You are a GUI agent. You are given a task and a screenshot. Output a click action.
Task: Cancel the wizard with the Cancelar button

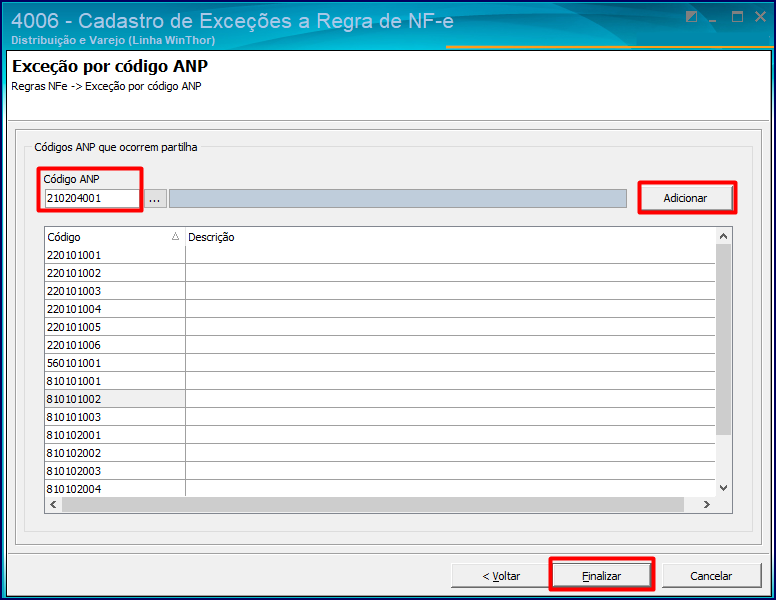pos(711,576)
